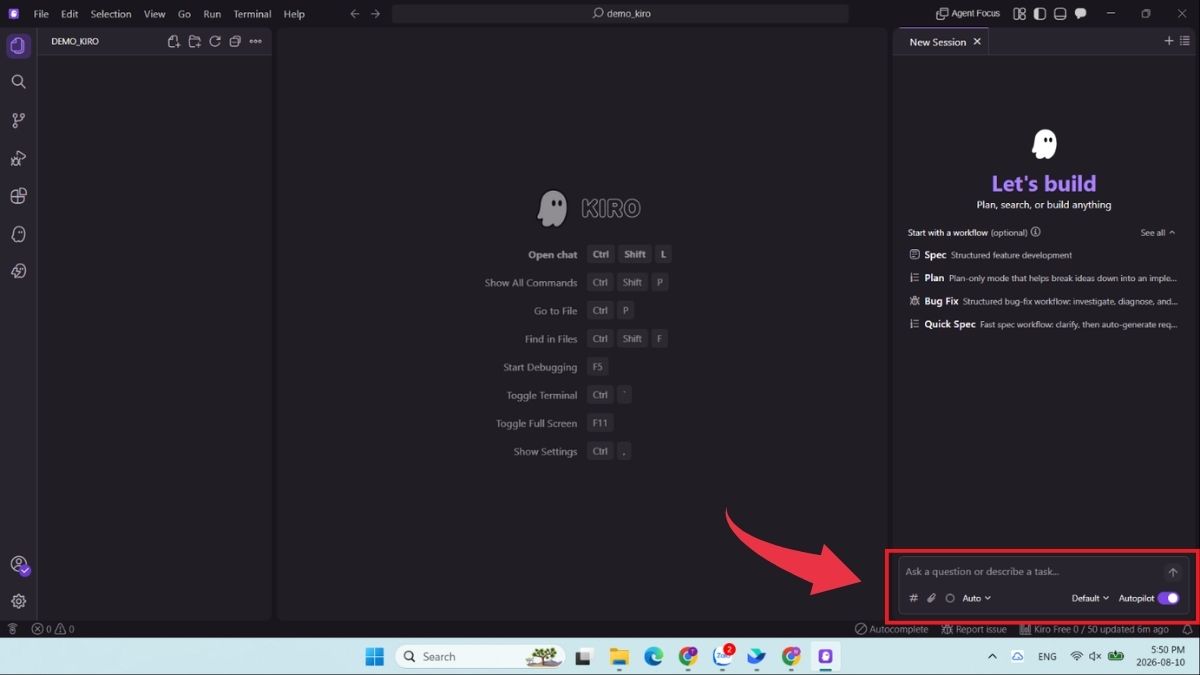Open the Extensions view icon

coord(18,196)
